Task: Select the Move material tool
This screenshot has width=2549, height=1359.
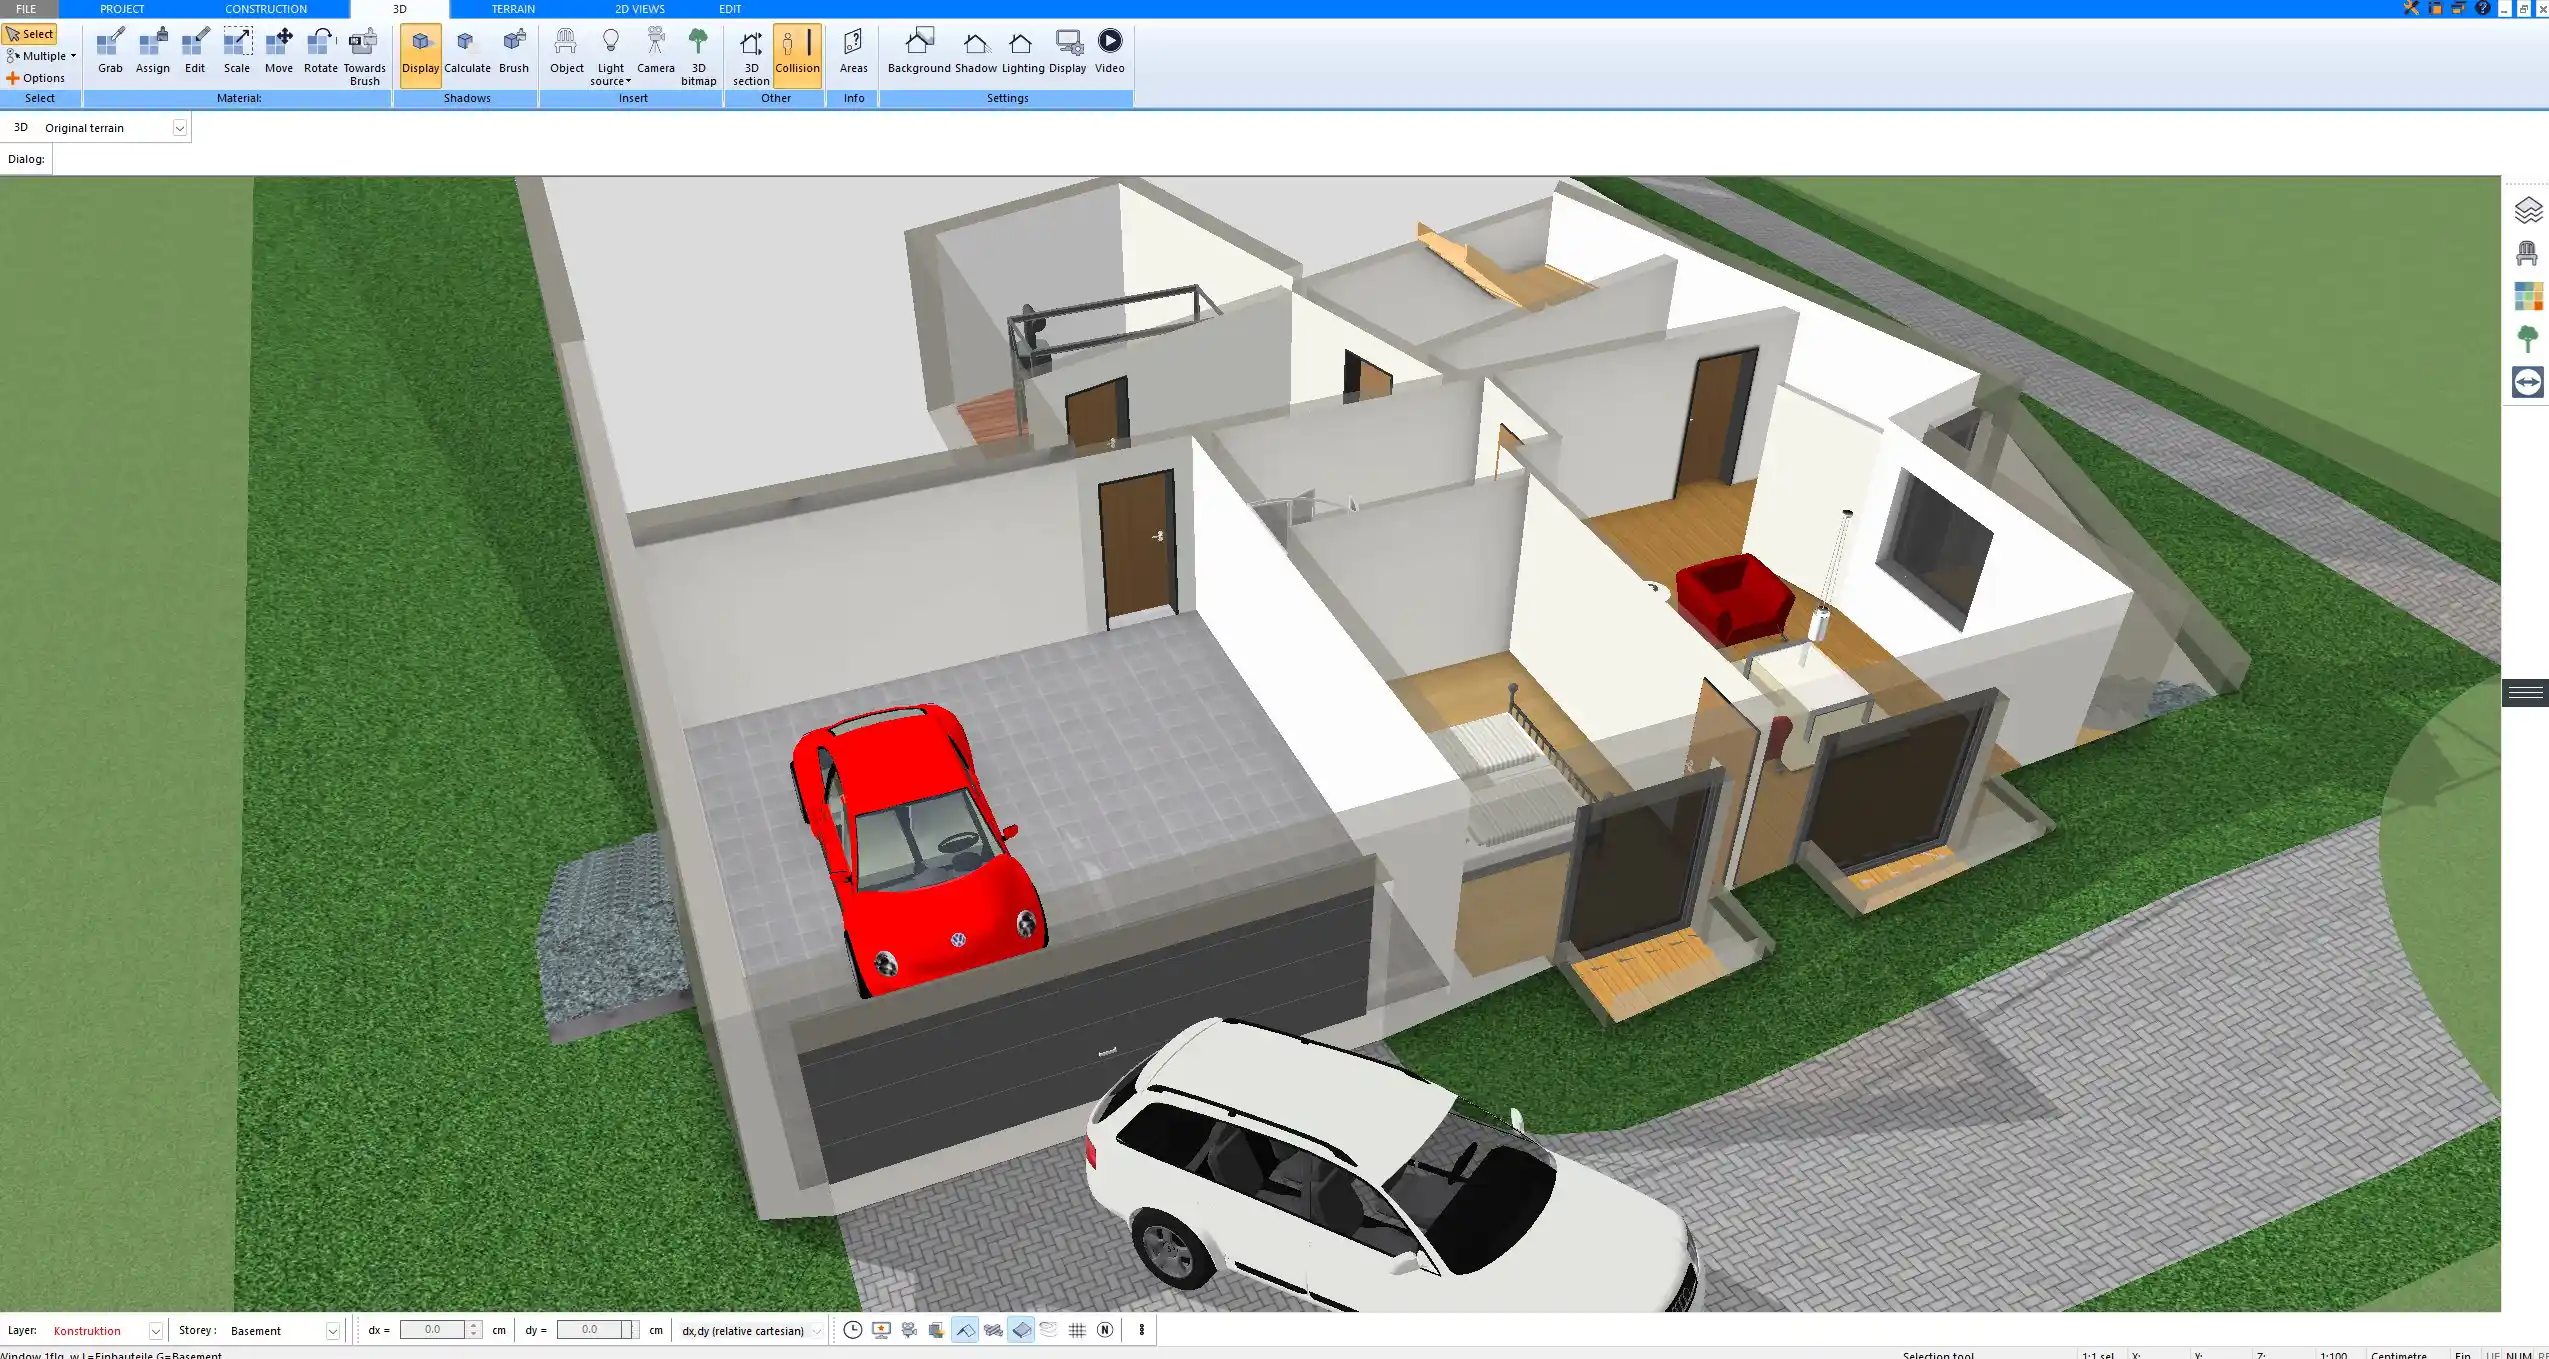Action: 279,52
